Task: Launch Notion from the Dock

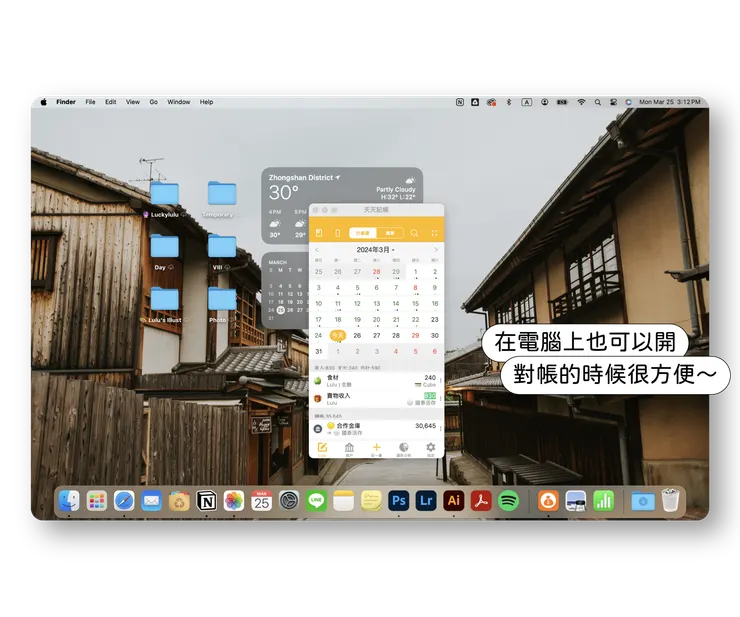Action: point(206,501)
